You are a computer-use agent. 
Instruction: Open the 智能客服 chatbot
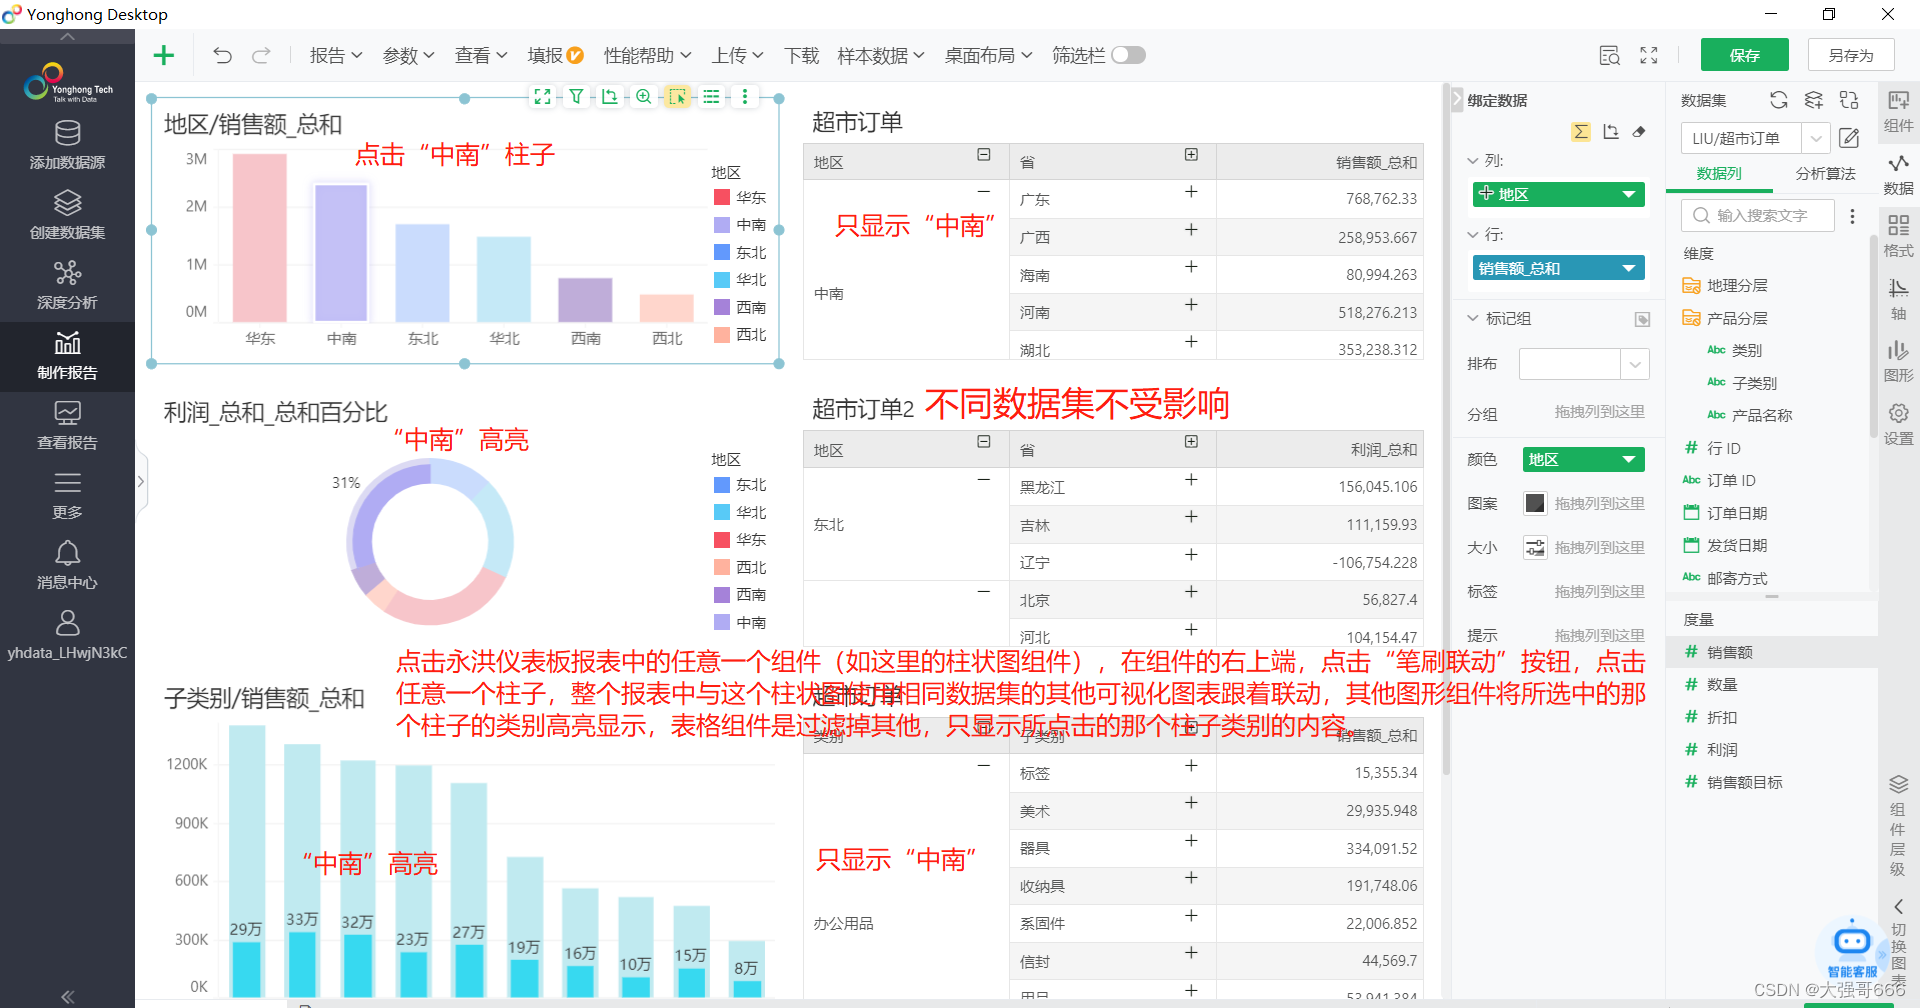pyautogui.click(x=1852, y=948)
